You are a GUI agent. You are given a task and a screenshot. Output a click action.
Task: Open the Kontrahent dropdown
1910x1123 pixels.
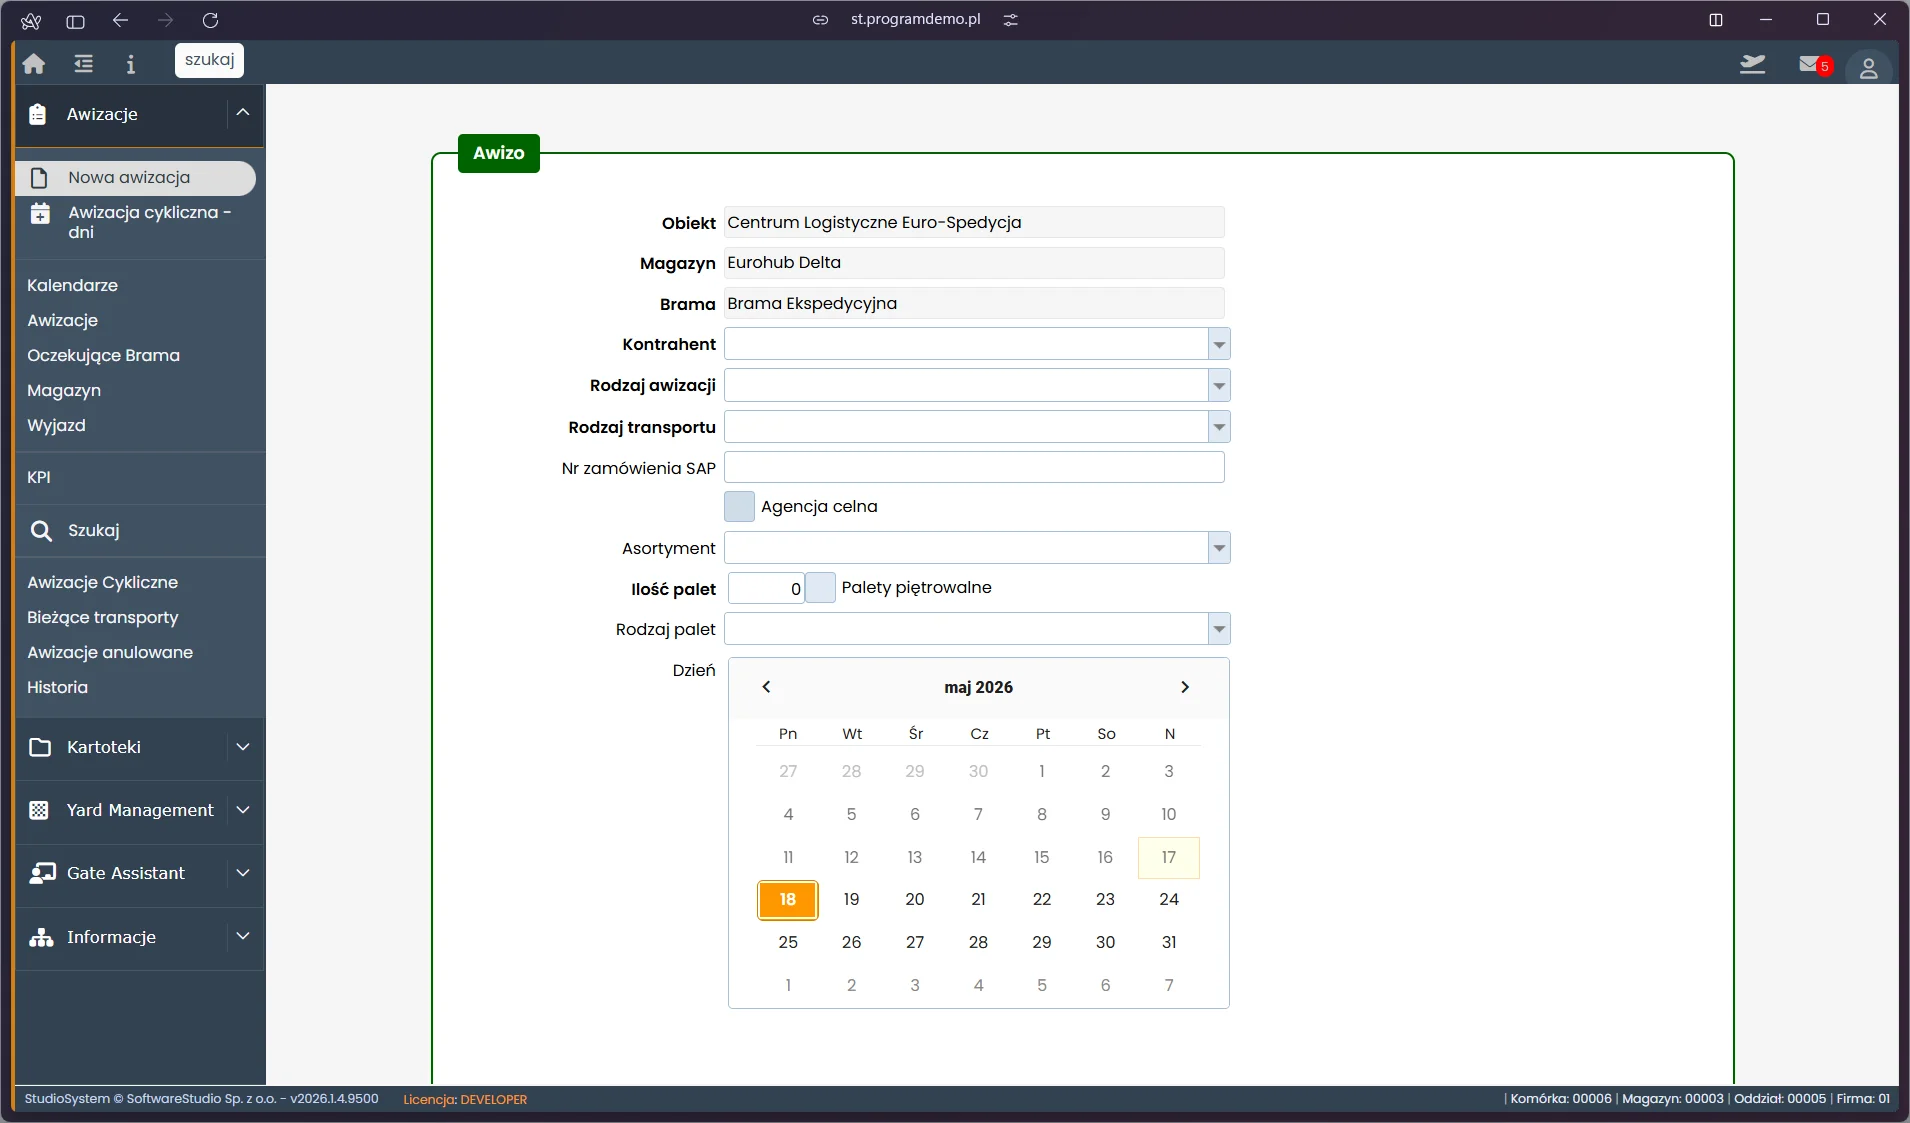click(1219, 344)
